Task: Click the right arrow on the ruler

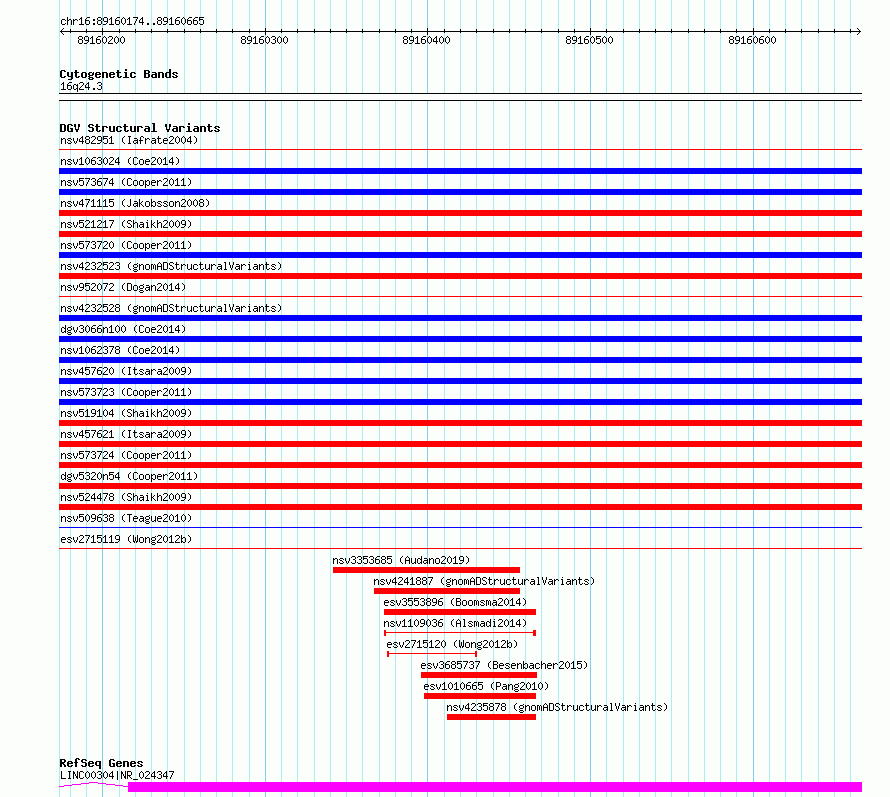Action: [x=858, y=32]
